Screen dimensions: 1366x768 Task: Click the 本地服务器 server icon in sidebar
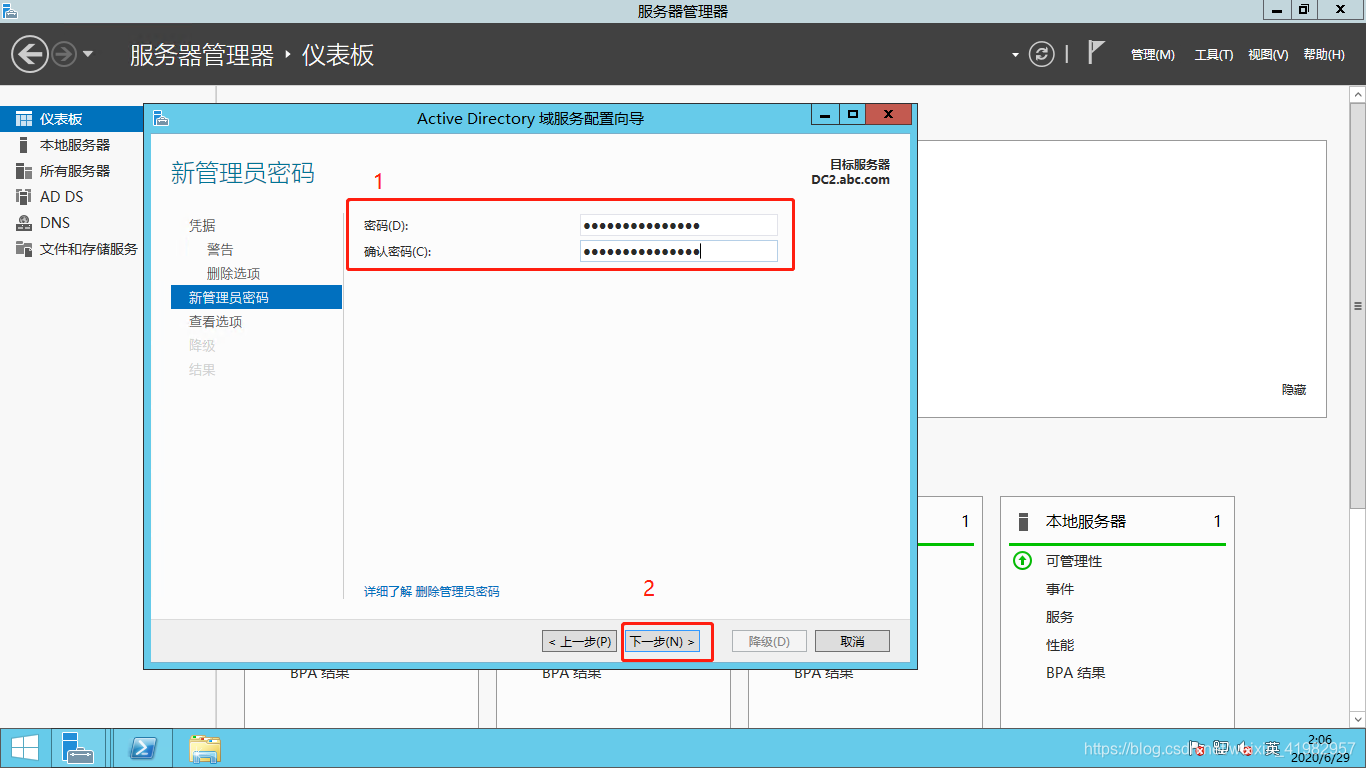24,145
